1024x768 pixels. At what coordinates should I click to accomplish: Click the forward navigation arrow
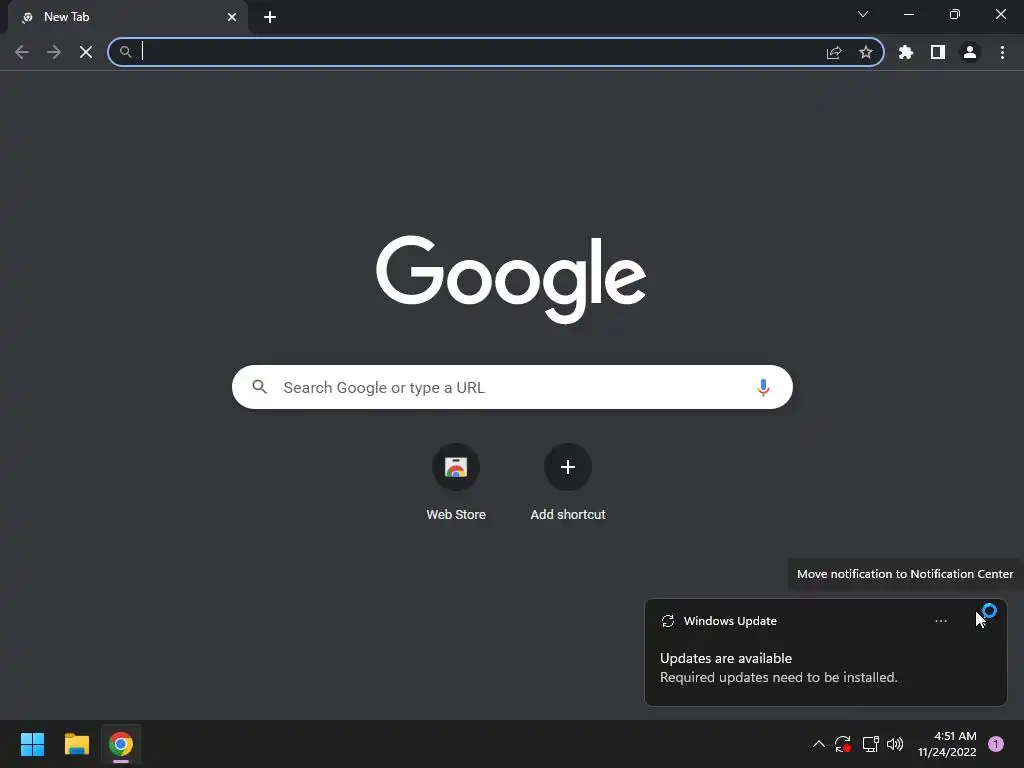point(54,52)
